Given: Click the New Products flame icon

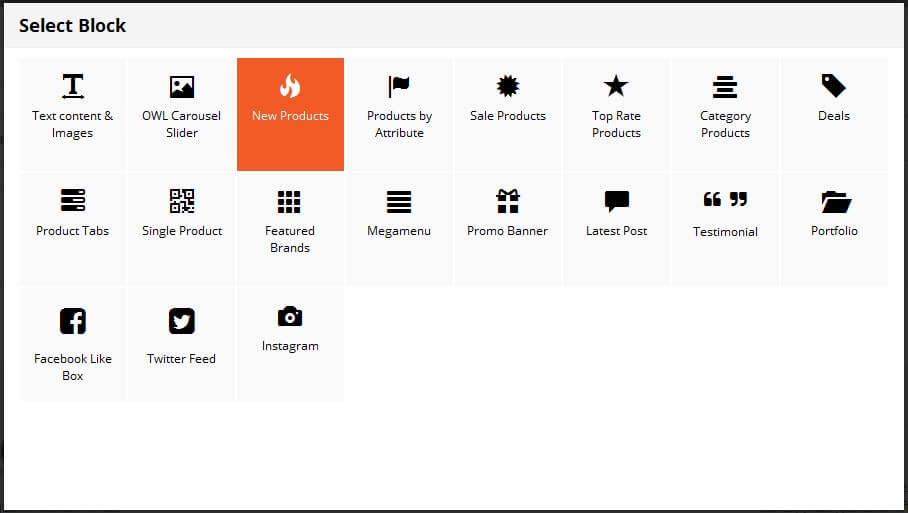Looking at the screenshot, I should tap(290, 86).
